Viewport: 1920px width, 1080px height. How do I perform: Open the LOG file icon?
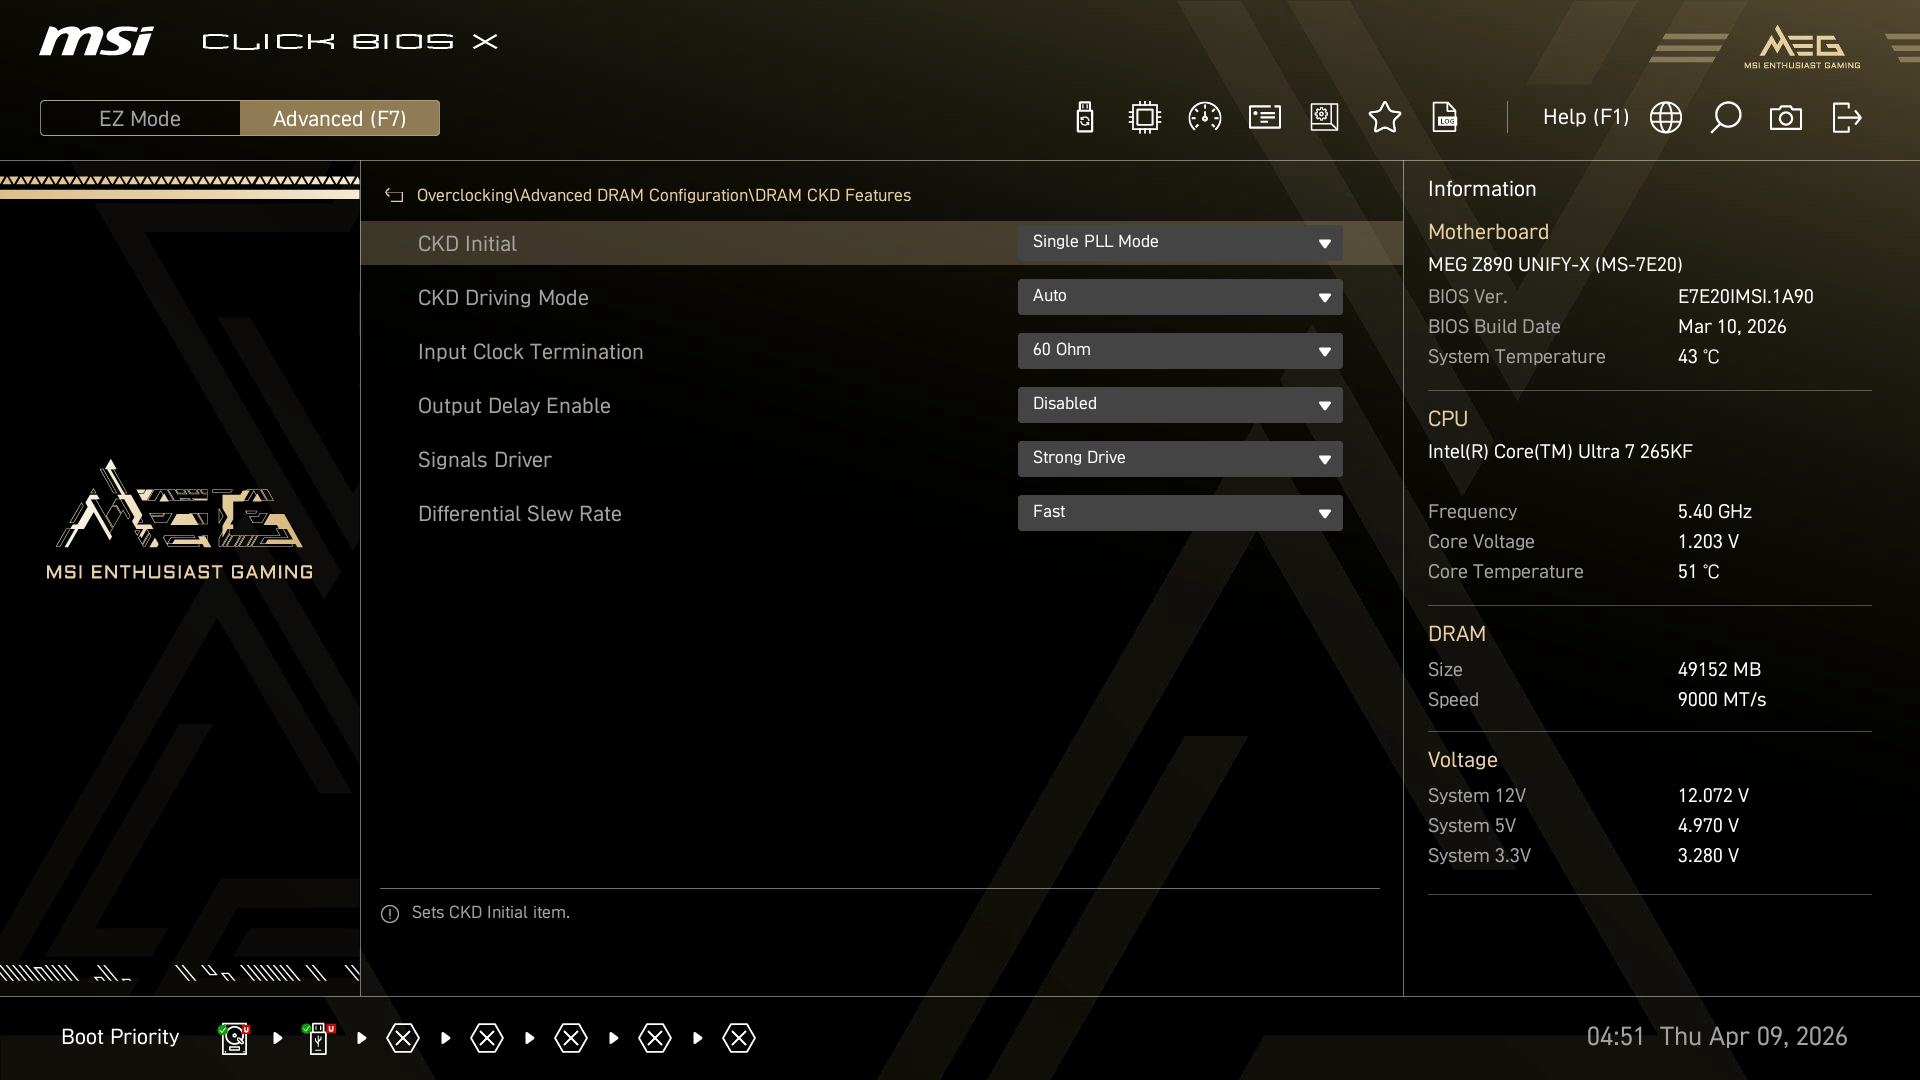[x=1445, y=118]
